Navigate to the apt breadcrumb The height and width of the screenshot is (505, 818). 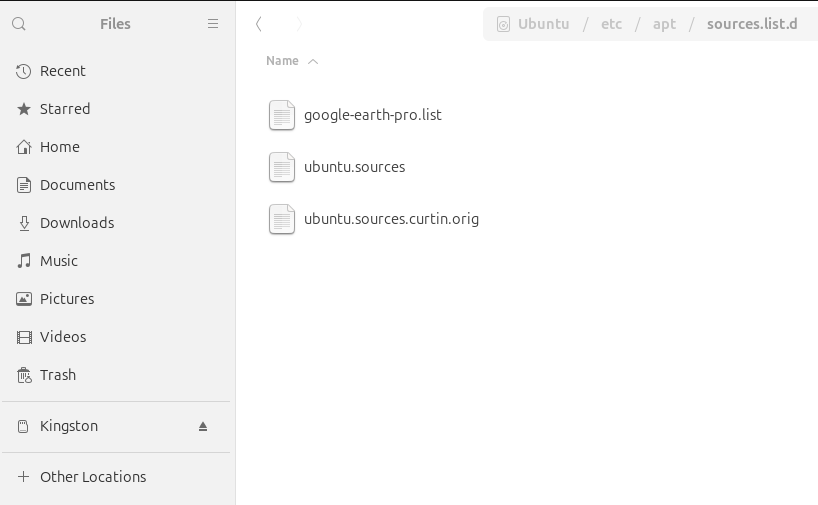(664, 24)
